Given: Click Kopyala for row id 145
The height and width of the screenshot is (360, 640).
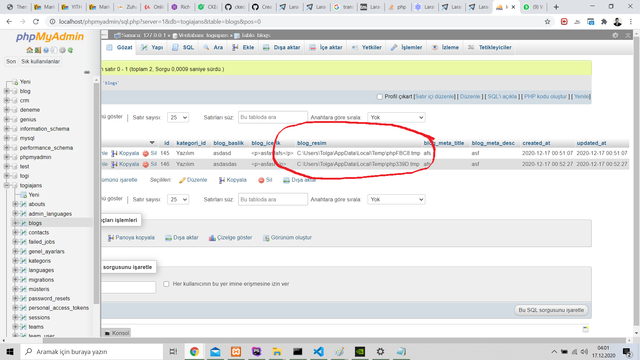Looking at the screenshot, I should (125, 153).
